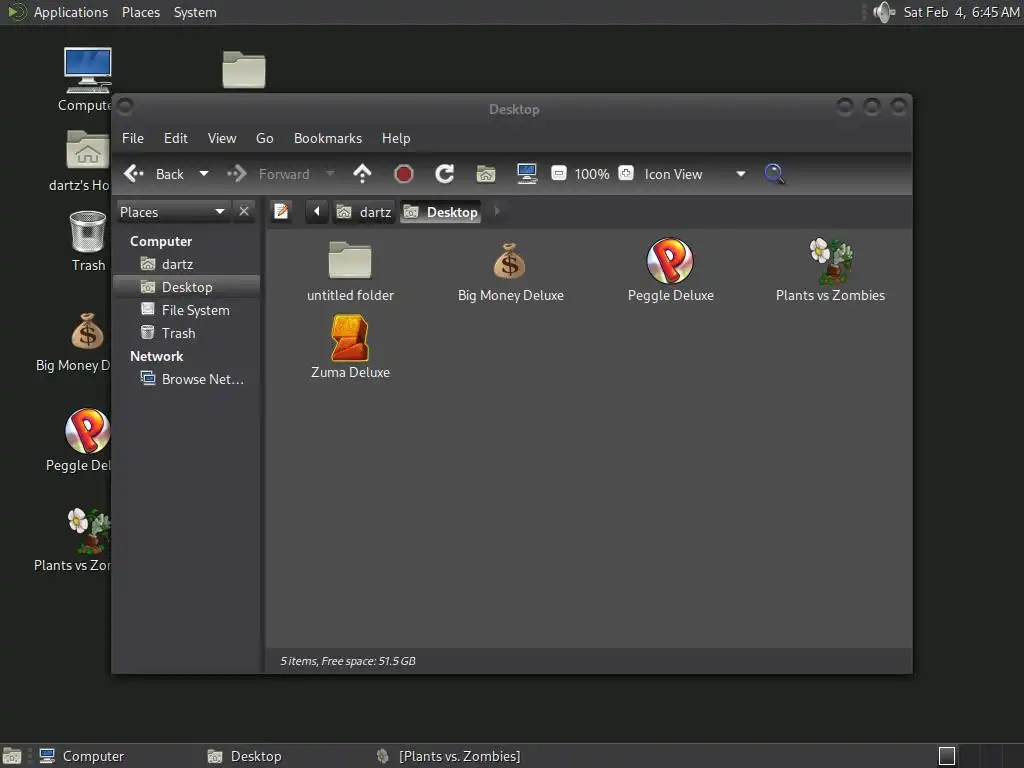Open the Places side pane dropdown
The height and width of the screenshot is (768, 1024).
(173, 212)
